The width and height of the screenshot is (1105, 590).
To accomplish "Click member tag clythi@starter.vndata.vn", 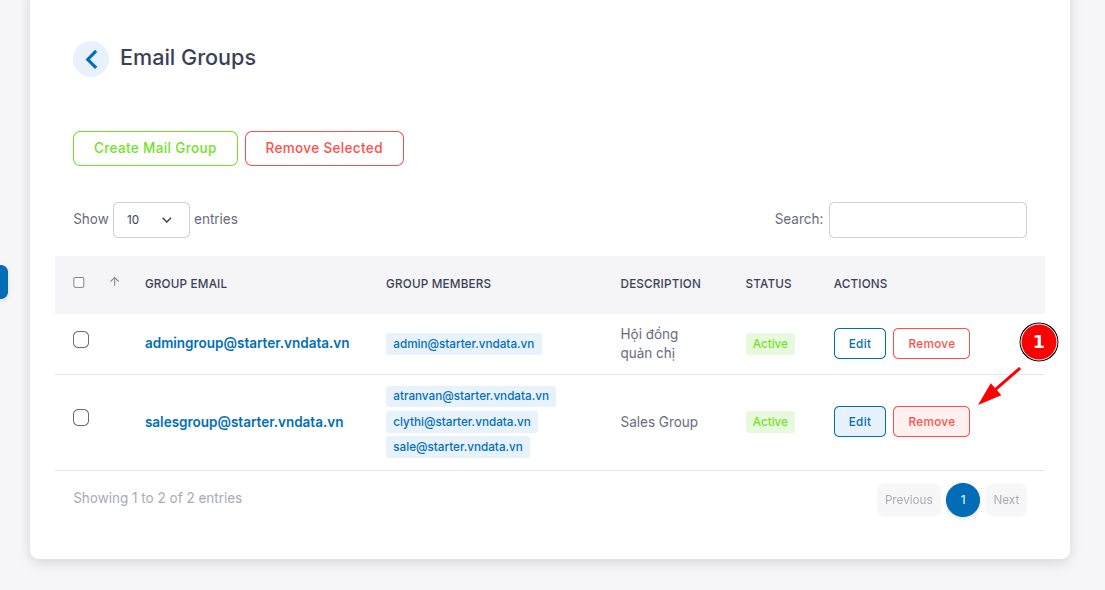I will [462, 422].
